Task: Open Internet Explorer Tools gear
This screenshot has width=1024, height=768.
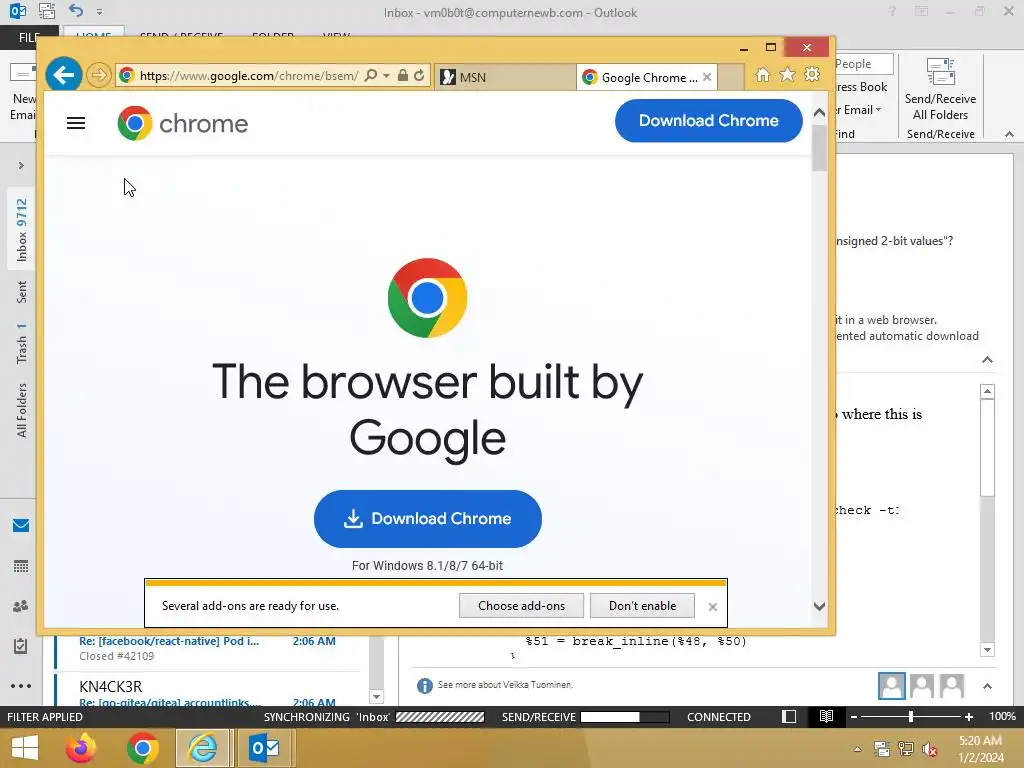Action: [x=812, y=75]
